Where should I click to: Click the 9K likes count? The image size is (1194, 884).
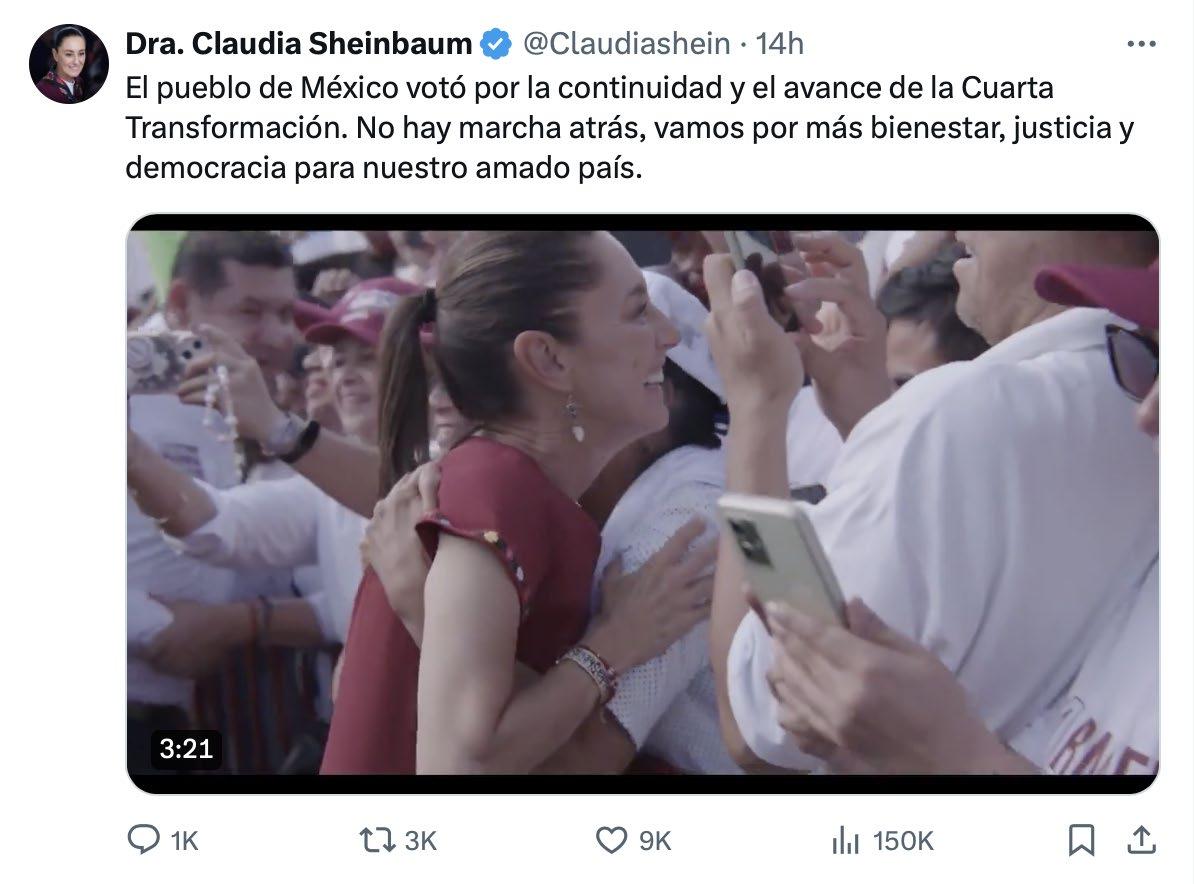655,841
